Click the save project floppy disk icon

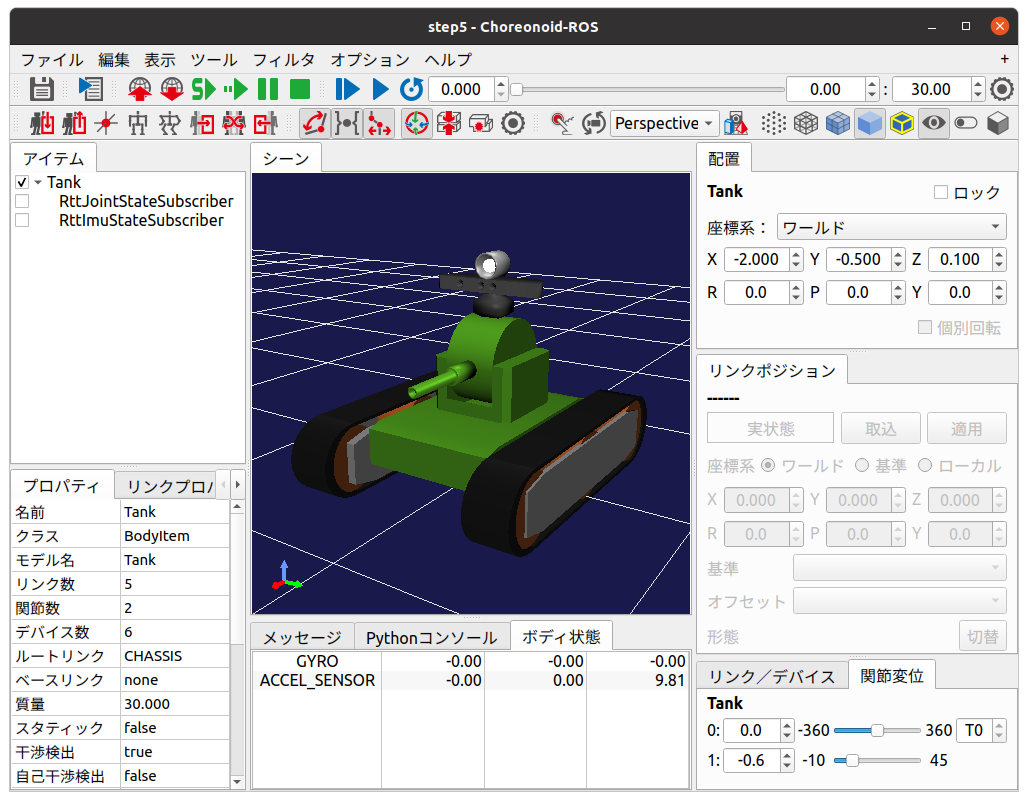[41, 89]
